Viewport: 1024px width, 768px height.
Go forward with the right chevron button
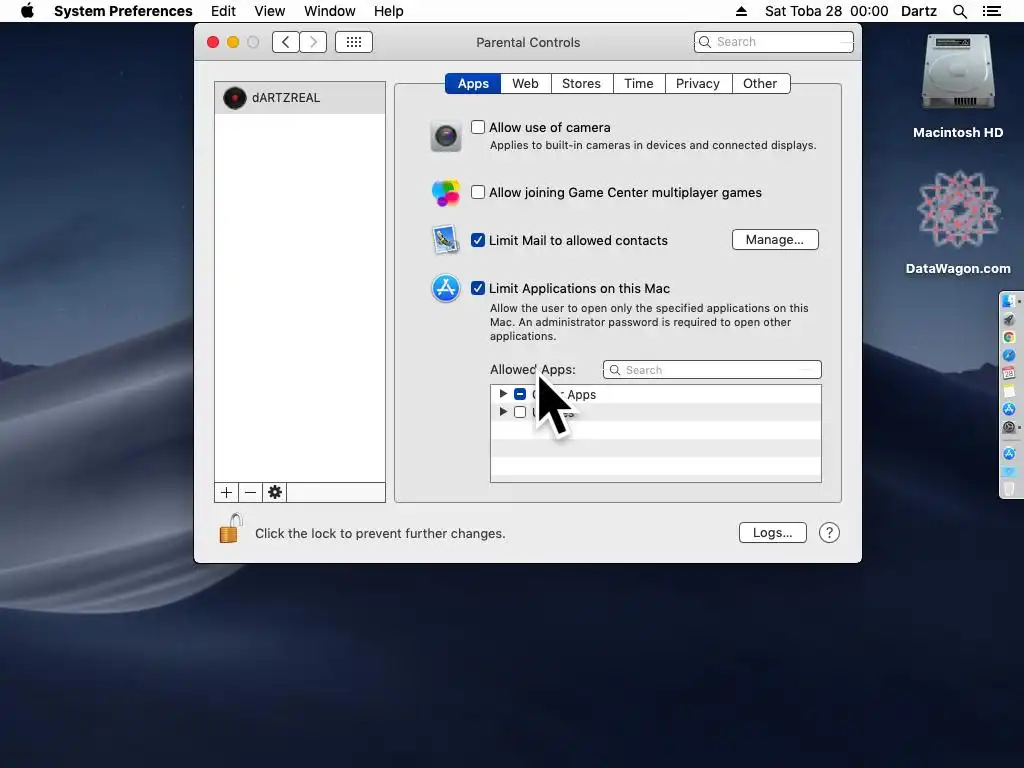(313, 42)
